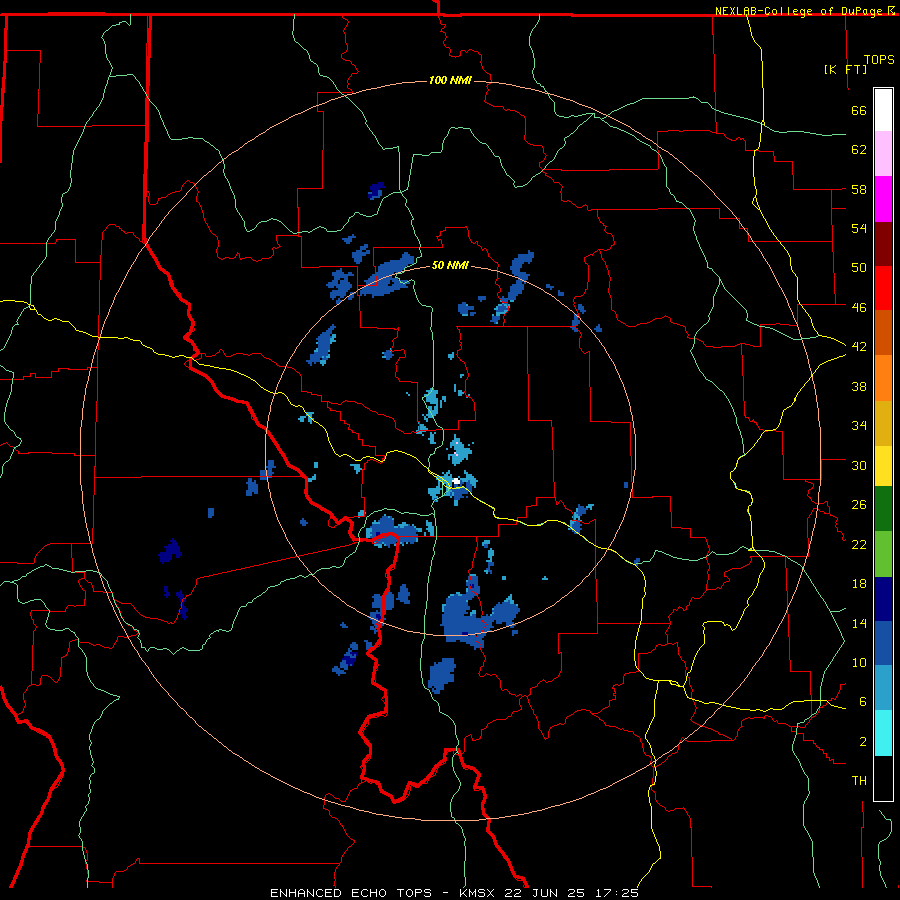Click the dark orange legend swatch
The image size is (900, 900).
(x=883, y=332)
